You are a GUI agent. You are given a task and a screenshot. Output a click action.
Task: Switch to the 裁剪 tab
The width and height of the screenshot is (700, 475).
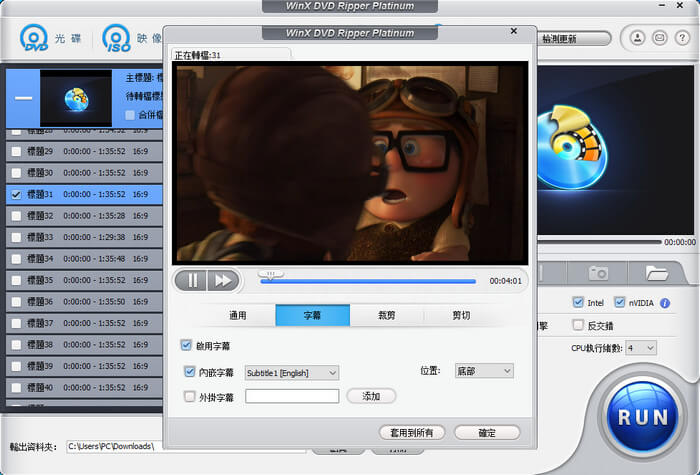click(387, 315)
